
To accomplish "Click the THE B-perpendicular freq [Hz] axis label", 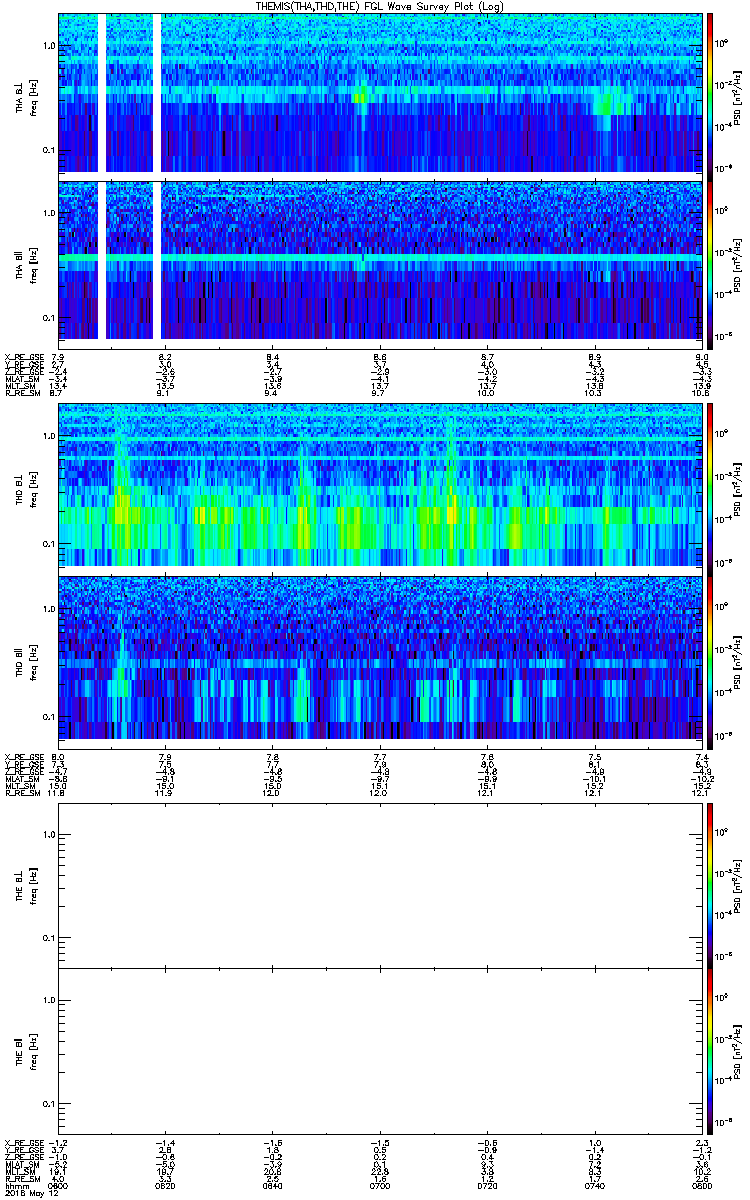I will 33,884.
